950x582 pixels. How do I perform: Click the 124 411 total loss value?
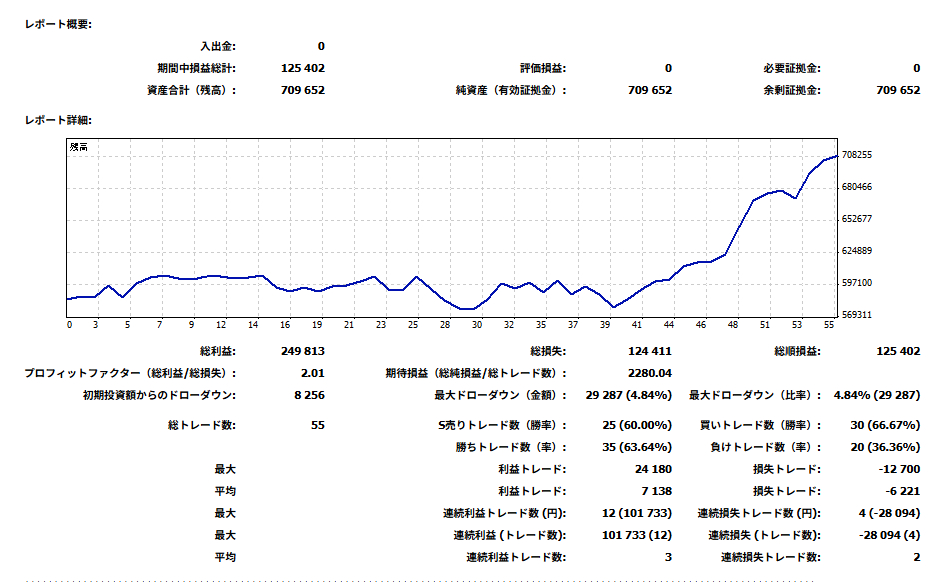[x=650, y=351]
